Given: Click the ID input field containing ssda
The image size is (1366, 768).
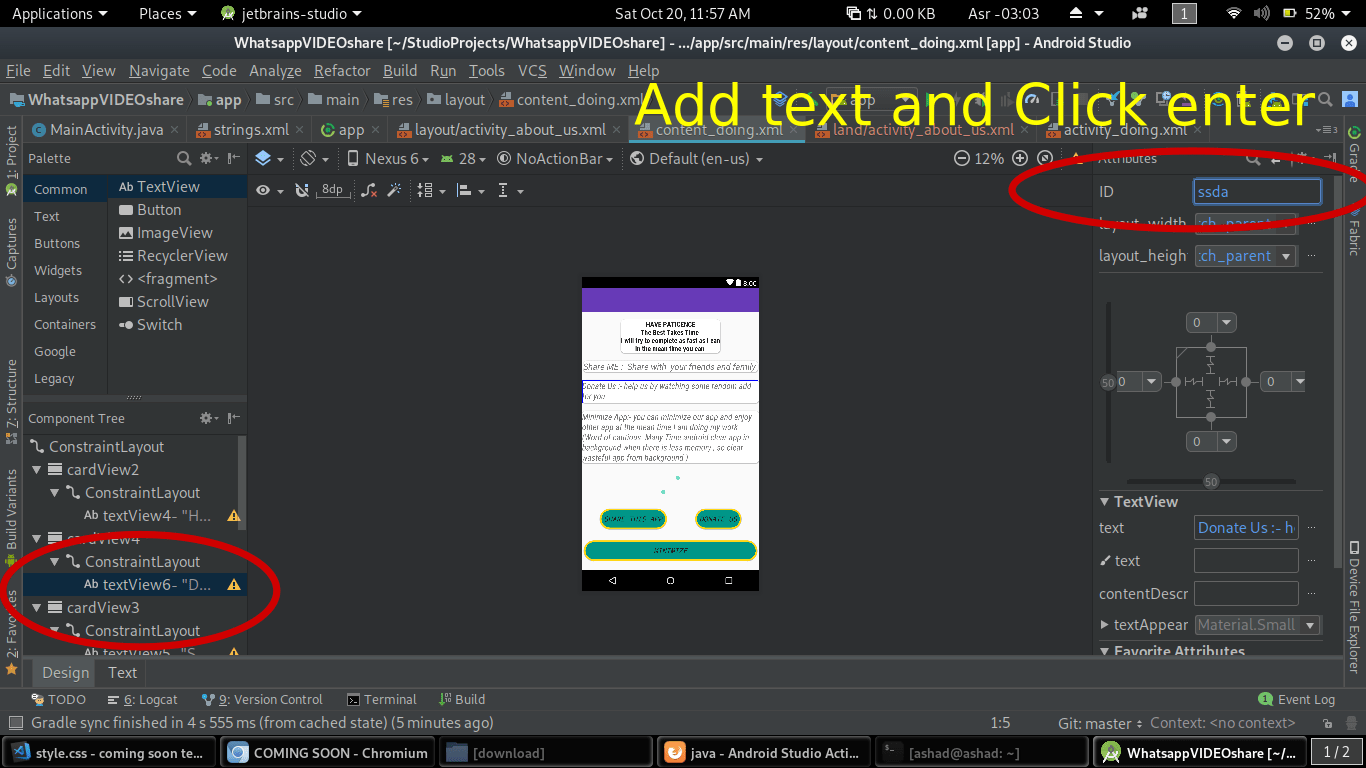Looking at the screenshot, I should tap(1257, 192).
